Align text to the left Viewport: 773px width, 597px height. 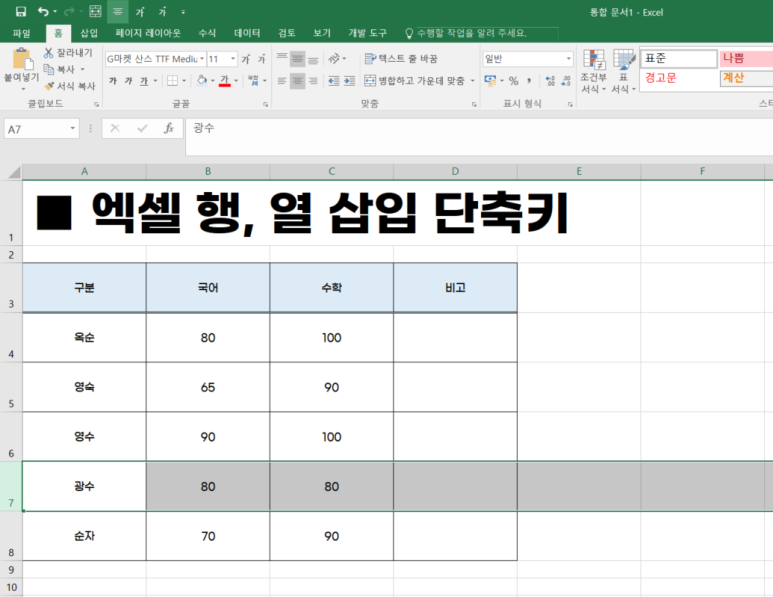click(281, 80)
